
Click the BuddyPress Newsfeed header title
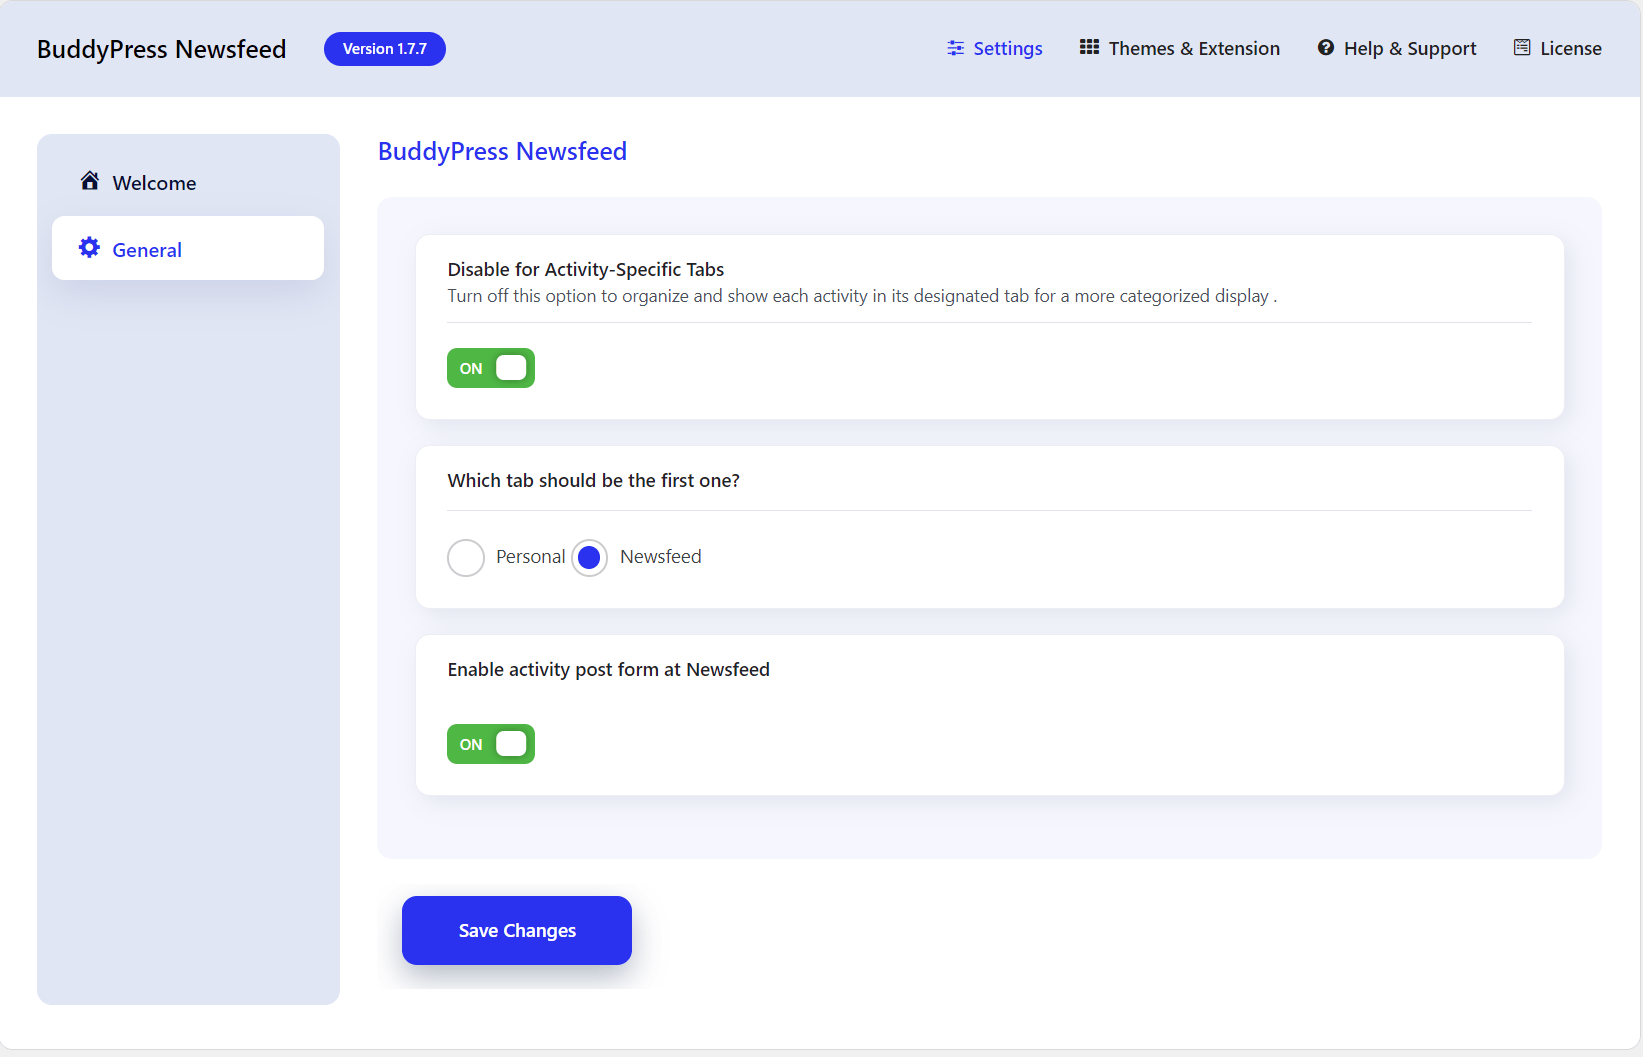161,49
